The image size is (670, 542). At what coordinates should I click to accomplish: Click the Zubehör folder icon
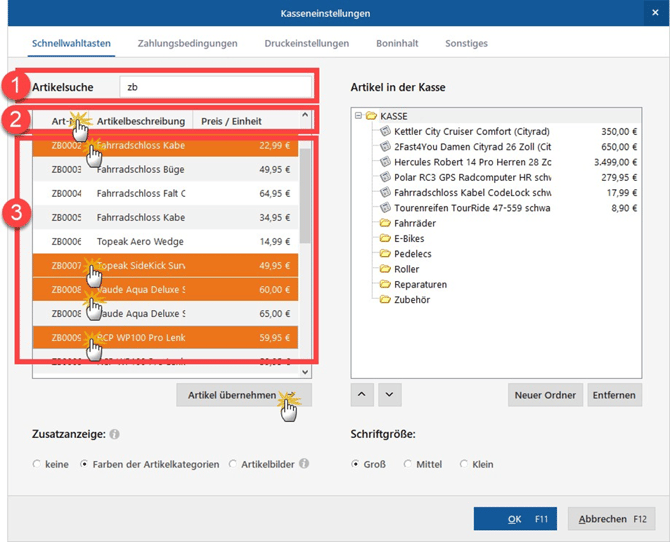[x=385, y=300]
